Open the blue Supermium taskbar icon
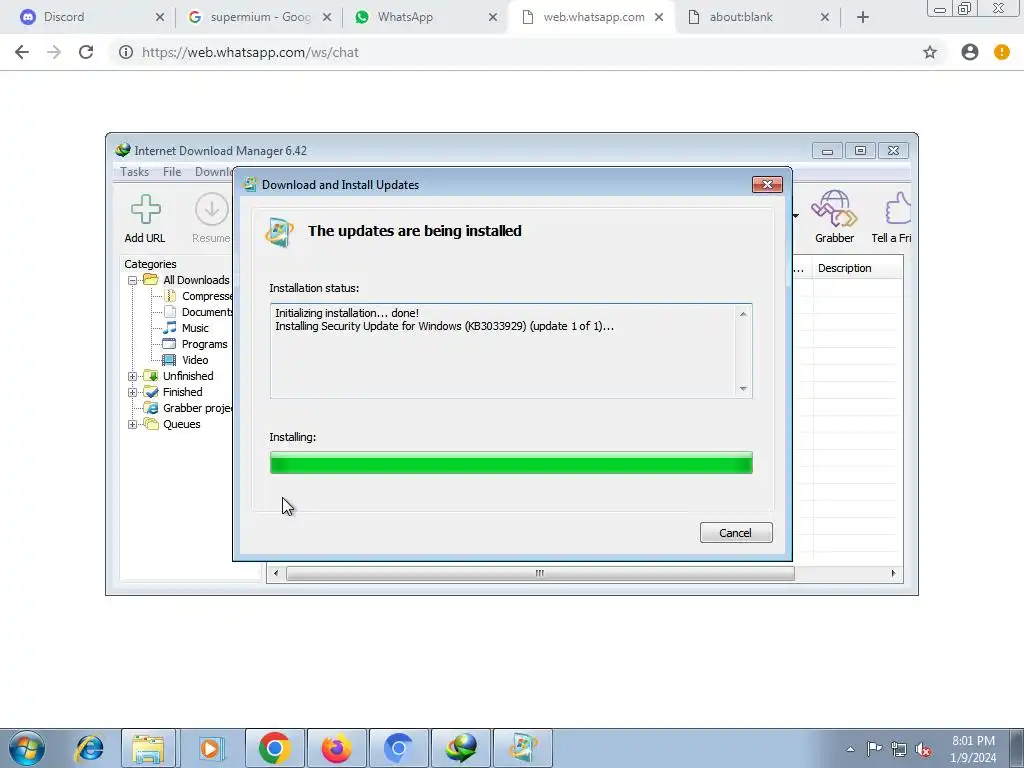Image resolution: width=1024 pixels, height=768 pixels. tap(399, 748)
